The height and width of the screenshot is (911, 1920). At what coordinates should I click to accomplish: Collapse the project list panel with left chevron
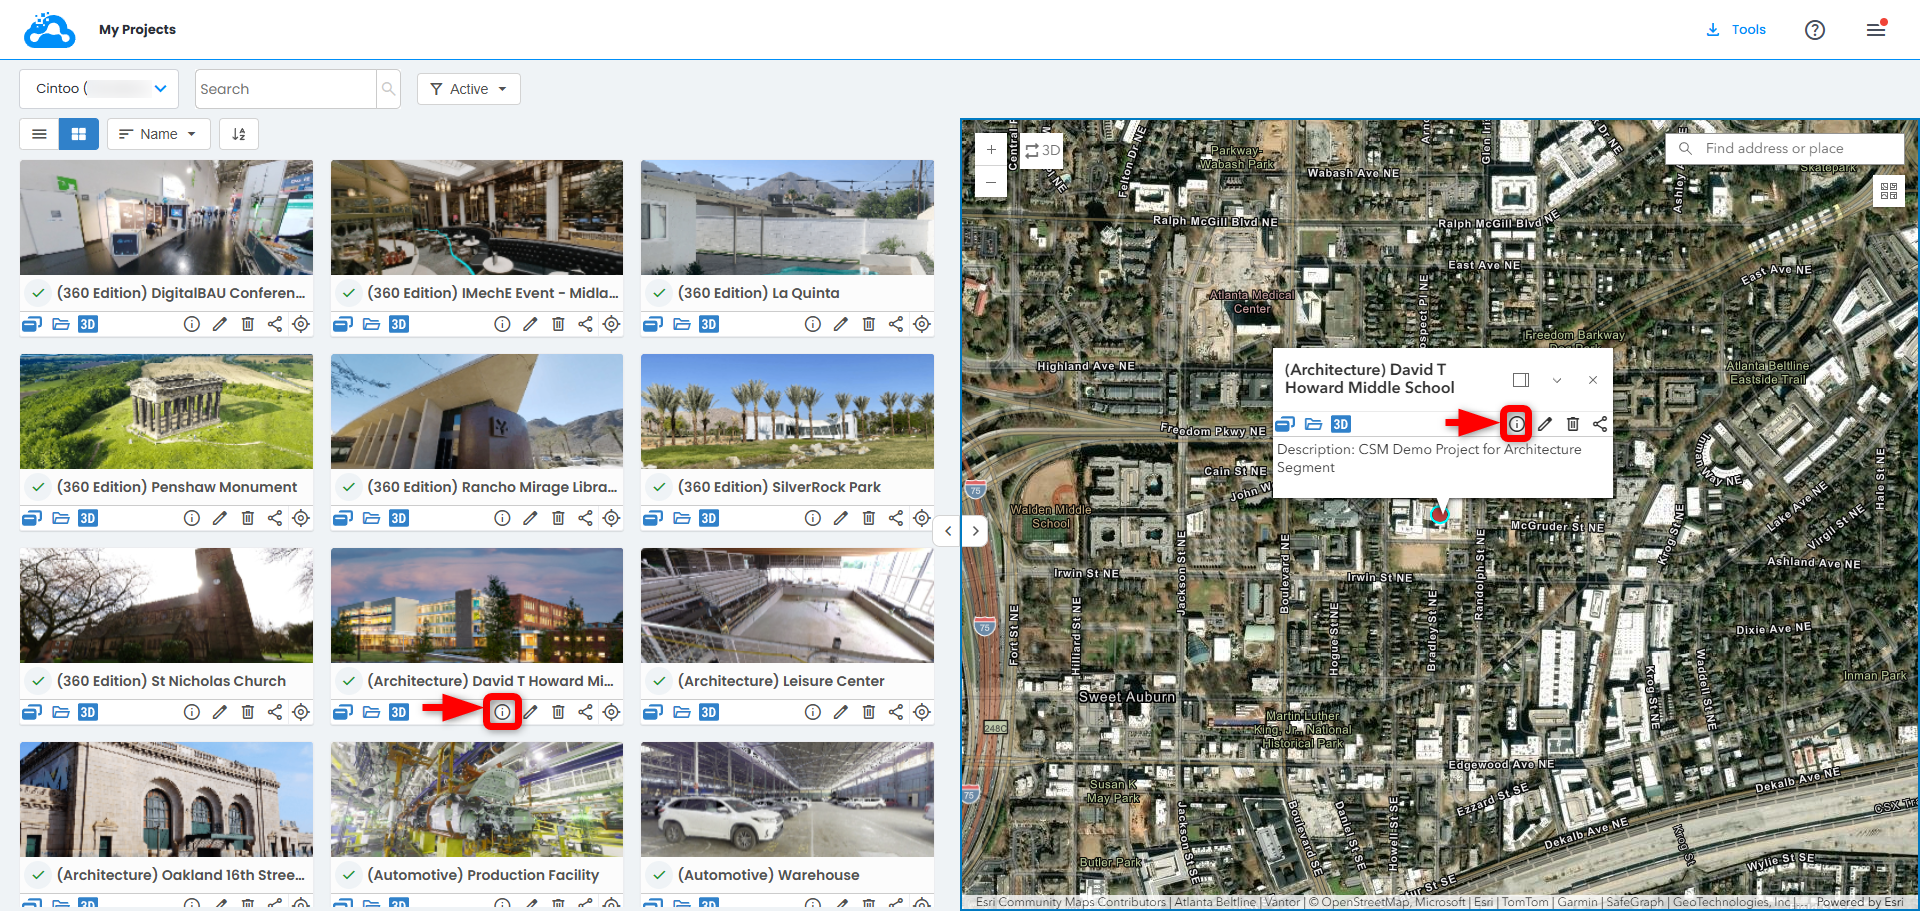[x=948, y=531]
